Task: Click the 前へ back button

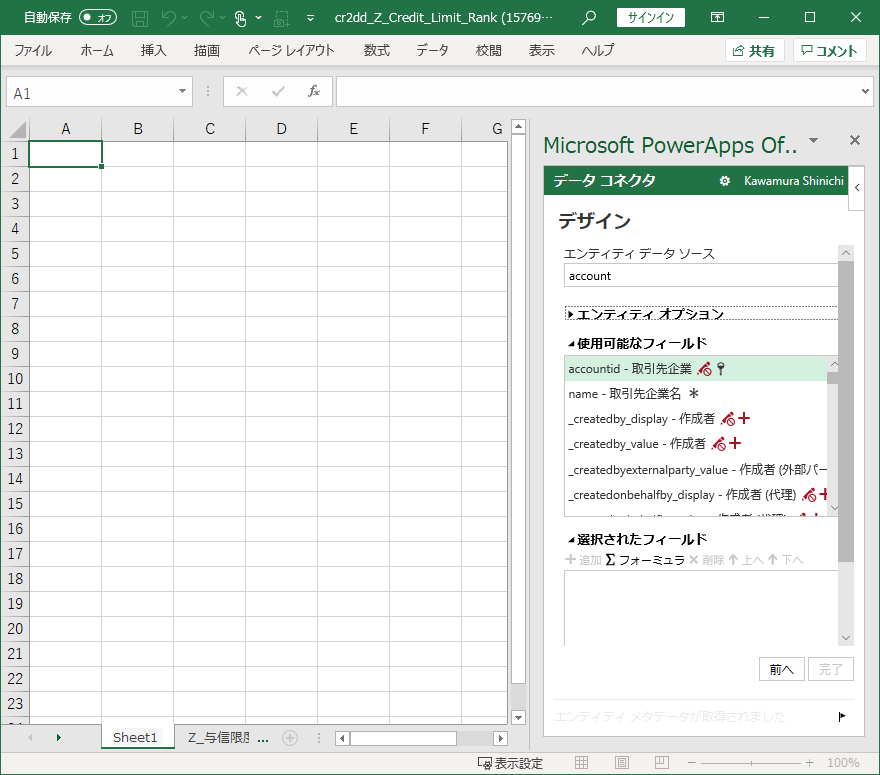Action: coord(782,669)
